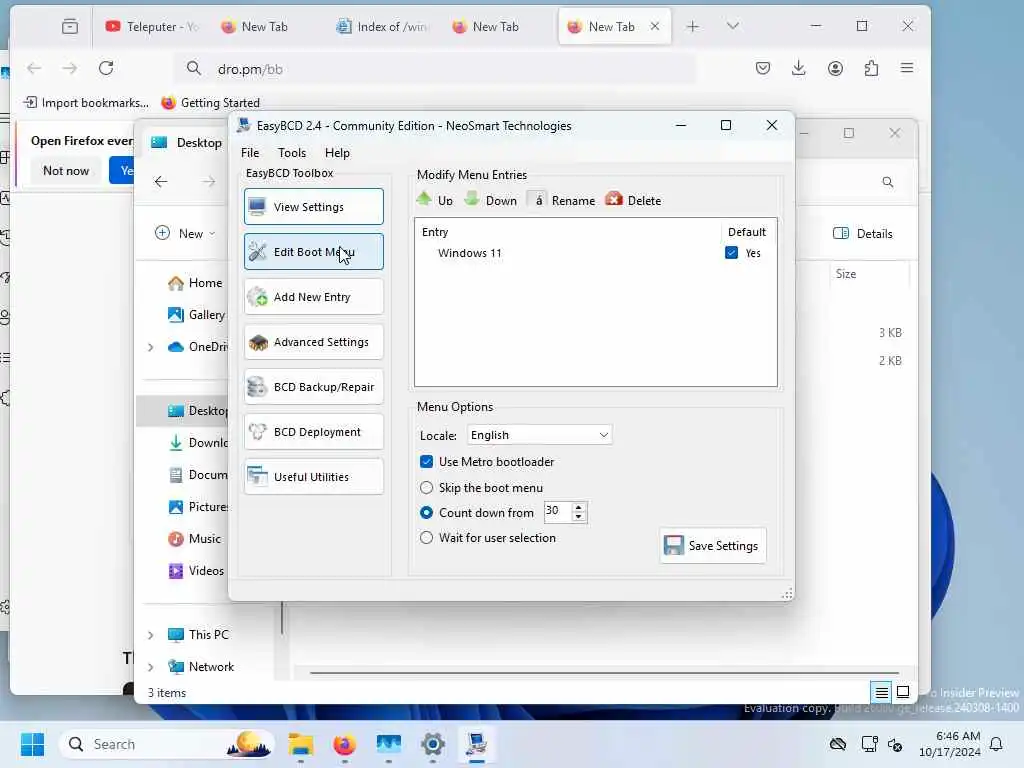Open Firefox account icon
Viewport: 1024px width, 768px height.
835,68
